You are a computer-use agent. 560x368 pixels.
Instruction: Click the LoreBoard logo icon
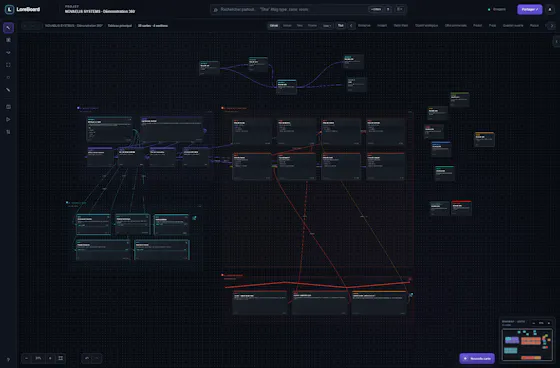coord(10,10)
